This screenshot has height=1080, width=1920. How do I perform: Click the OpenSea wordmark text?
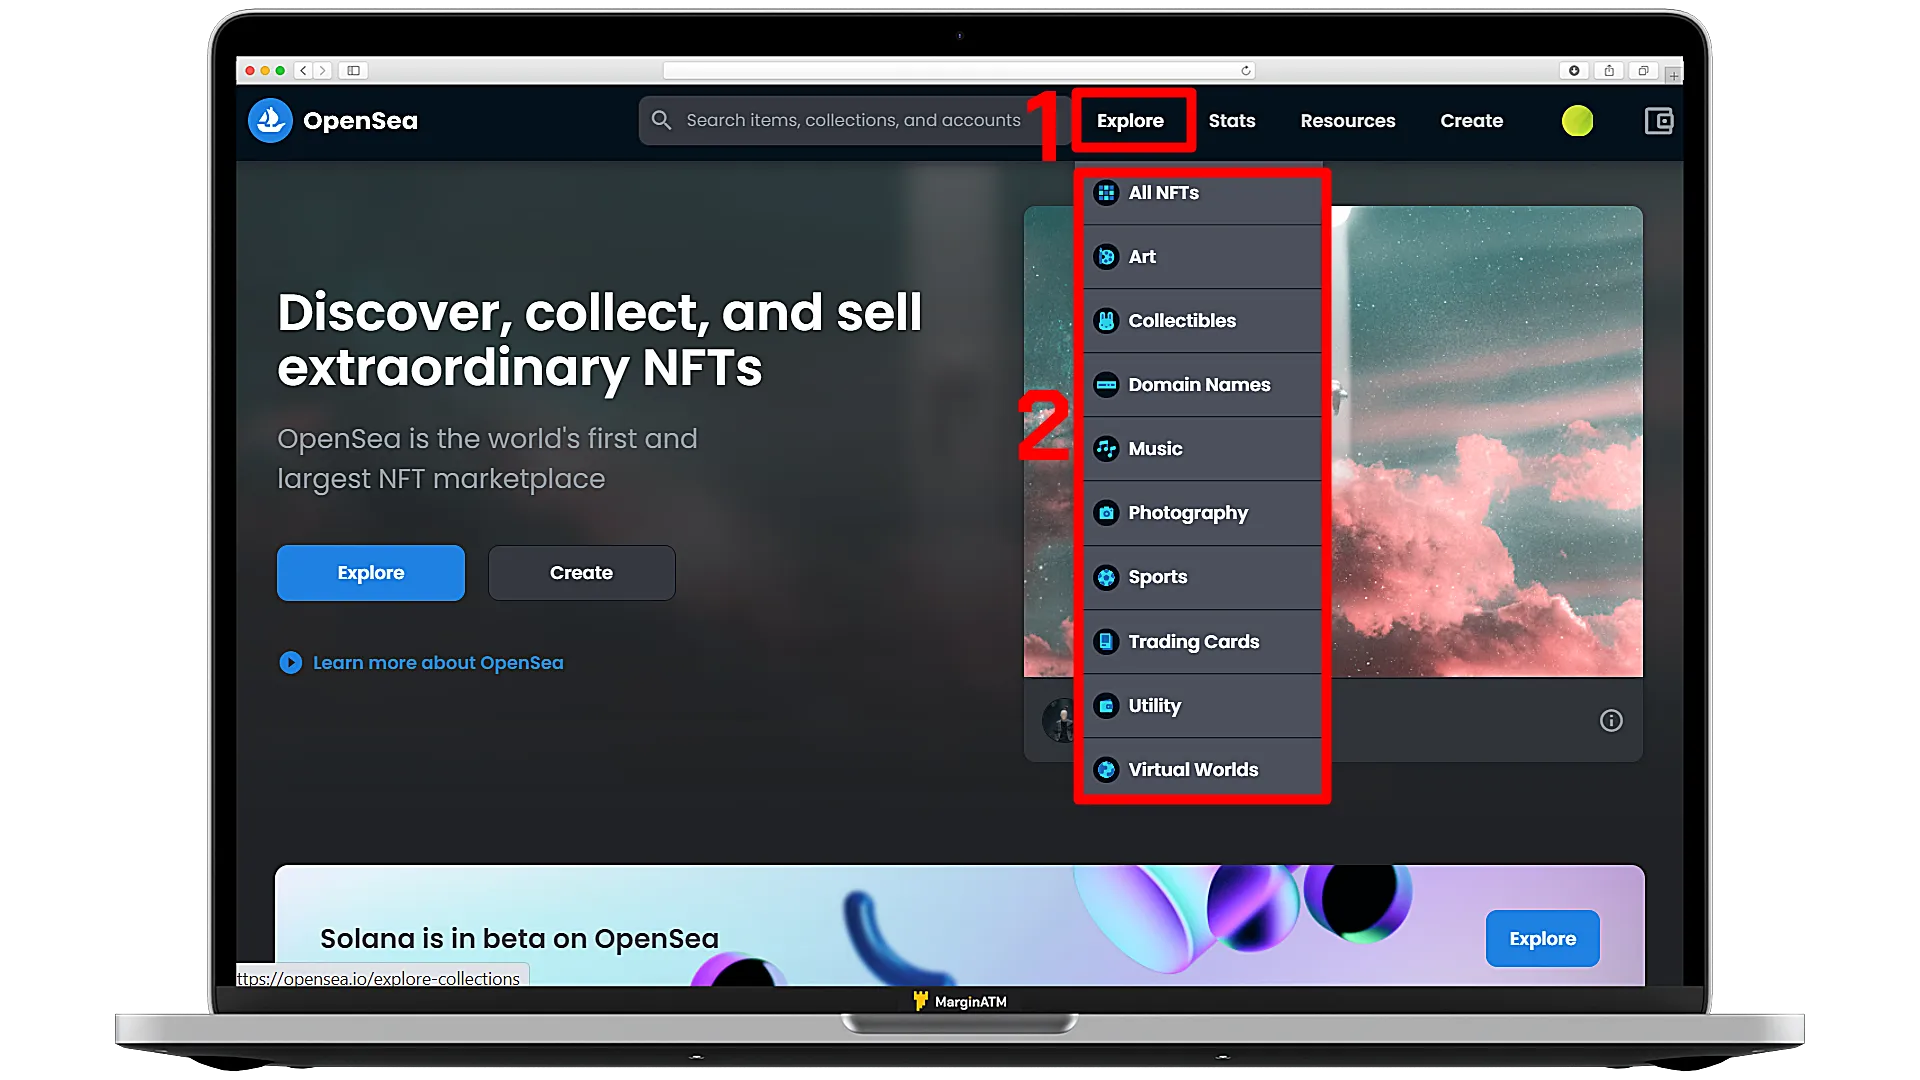360,121
